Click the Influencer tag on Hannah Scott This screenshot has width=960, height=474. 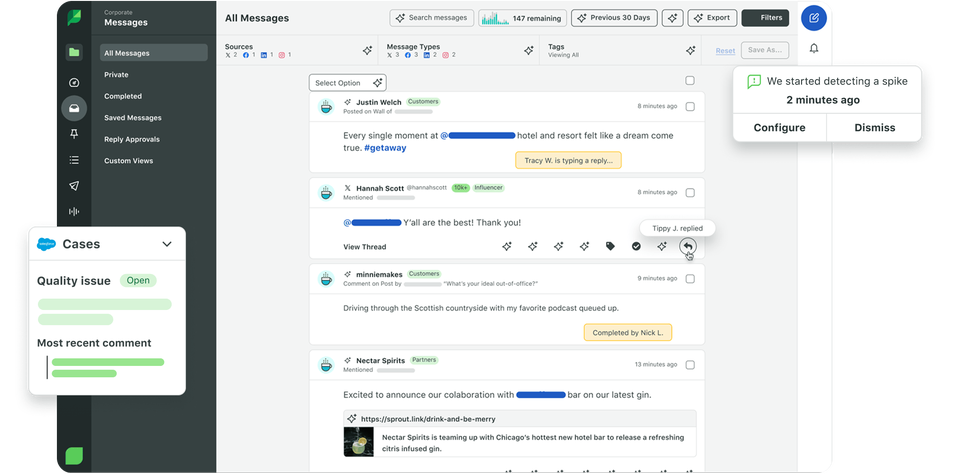tap(488, 188)
